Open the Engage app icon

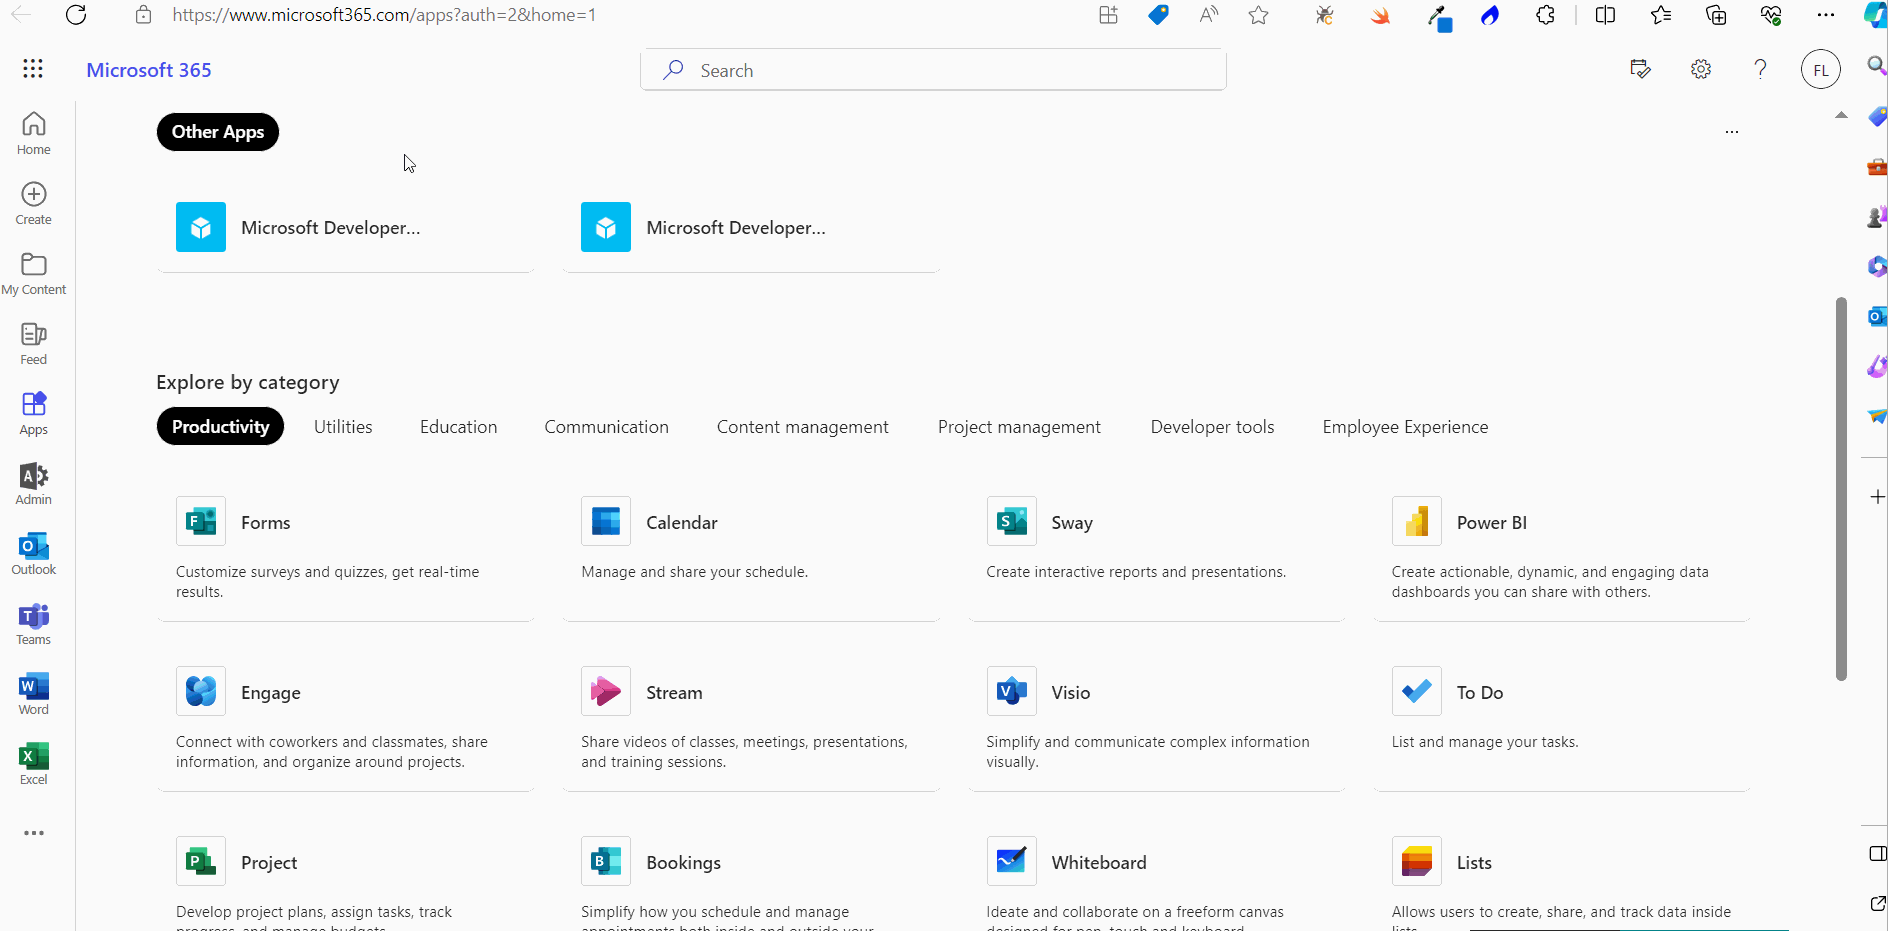click(201, 691)
